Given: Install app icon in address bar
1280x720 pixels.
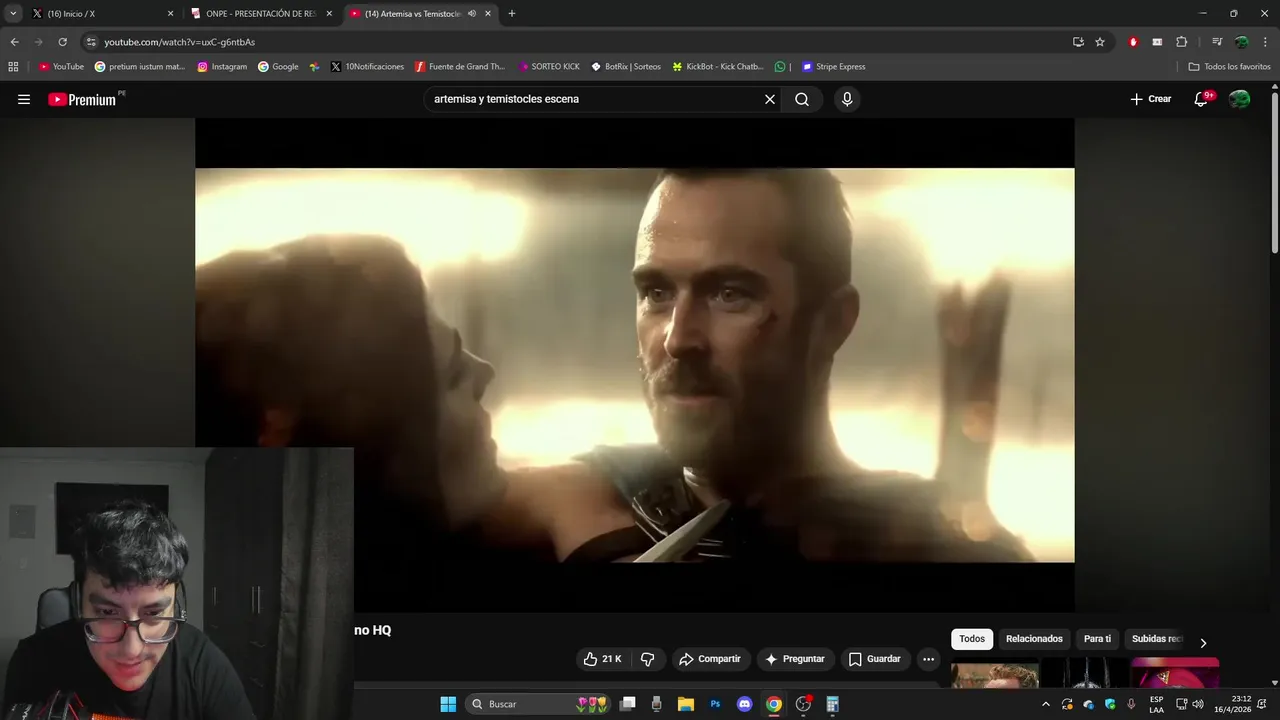Looking at the screenshot, I should tap(1078, 42).
